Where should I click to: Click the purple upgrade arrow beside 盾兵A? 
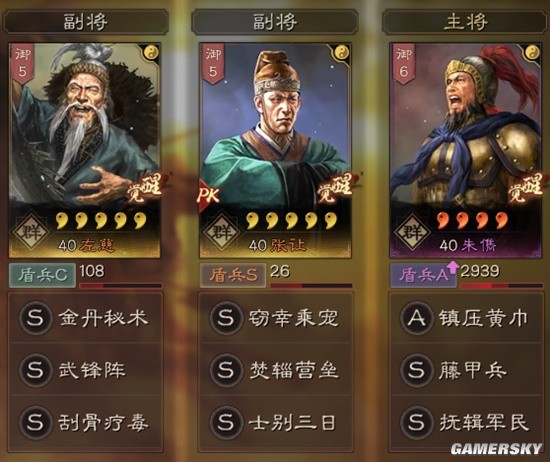453,267
